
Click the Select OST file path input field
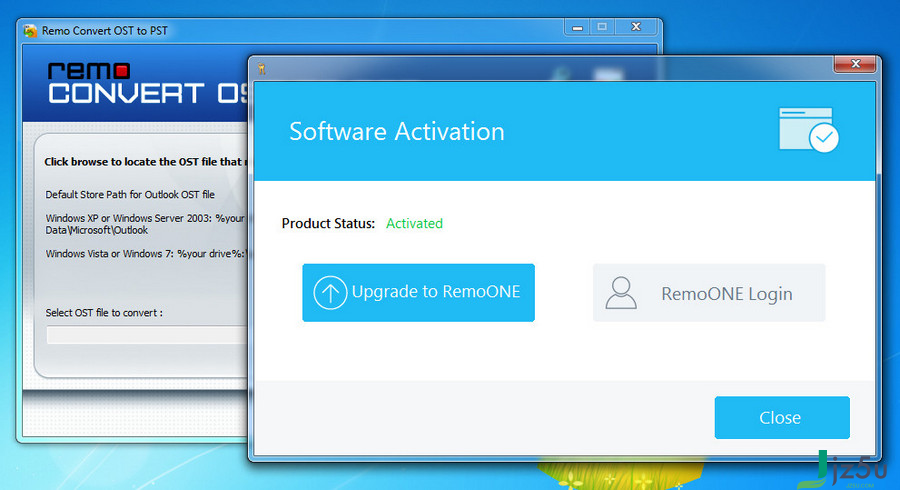[x=148, y=335]
